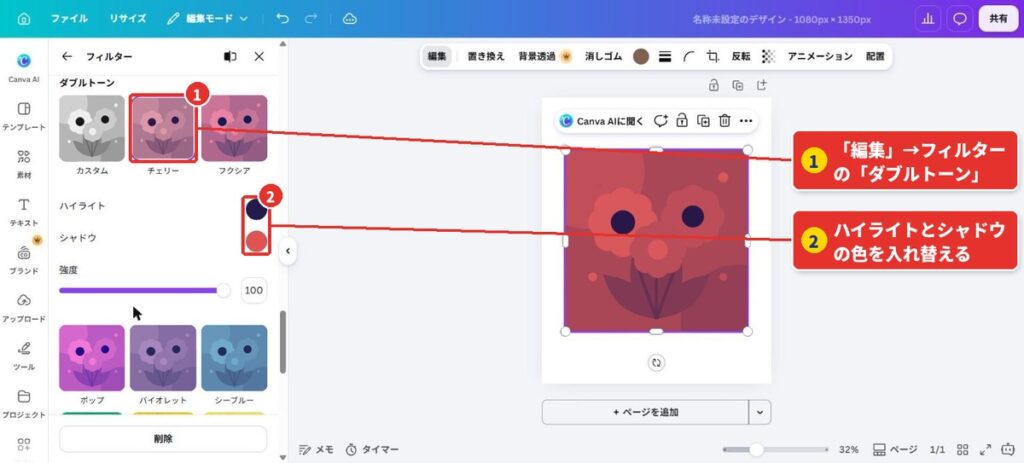Add page icon above canvas
This screenshot has width=1024, height=463.
pyautogui.click(x=761, y=86)
